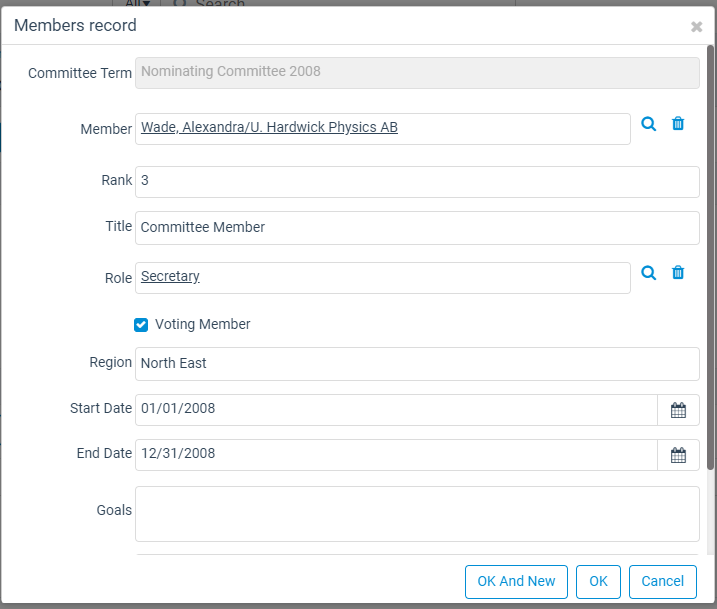Click the Voting Member label text
The width and height of the screenshot is (717, 609).
(x=203, y=324)
